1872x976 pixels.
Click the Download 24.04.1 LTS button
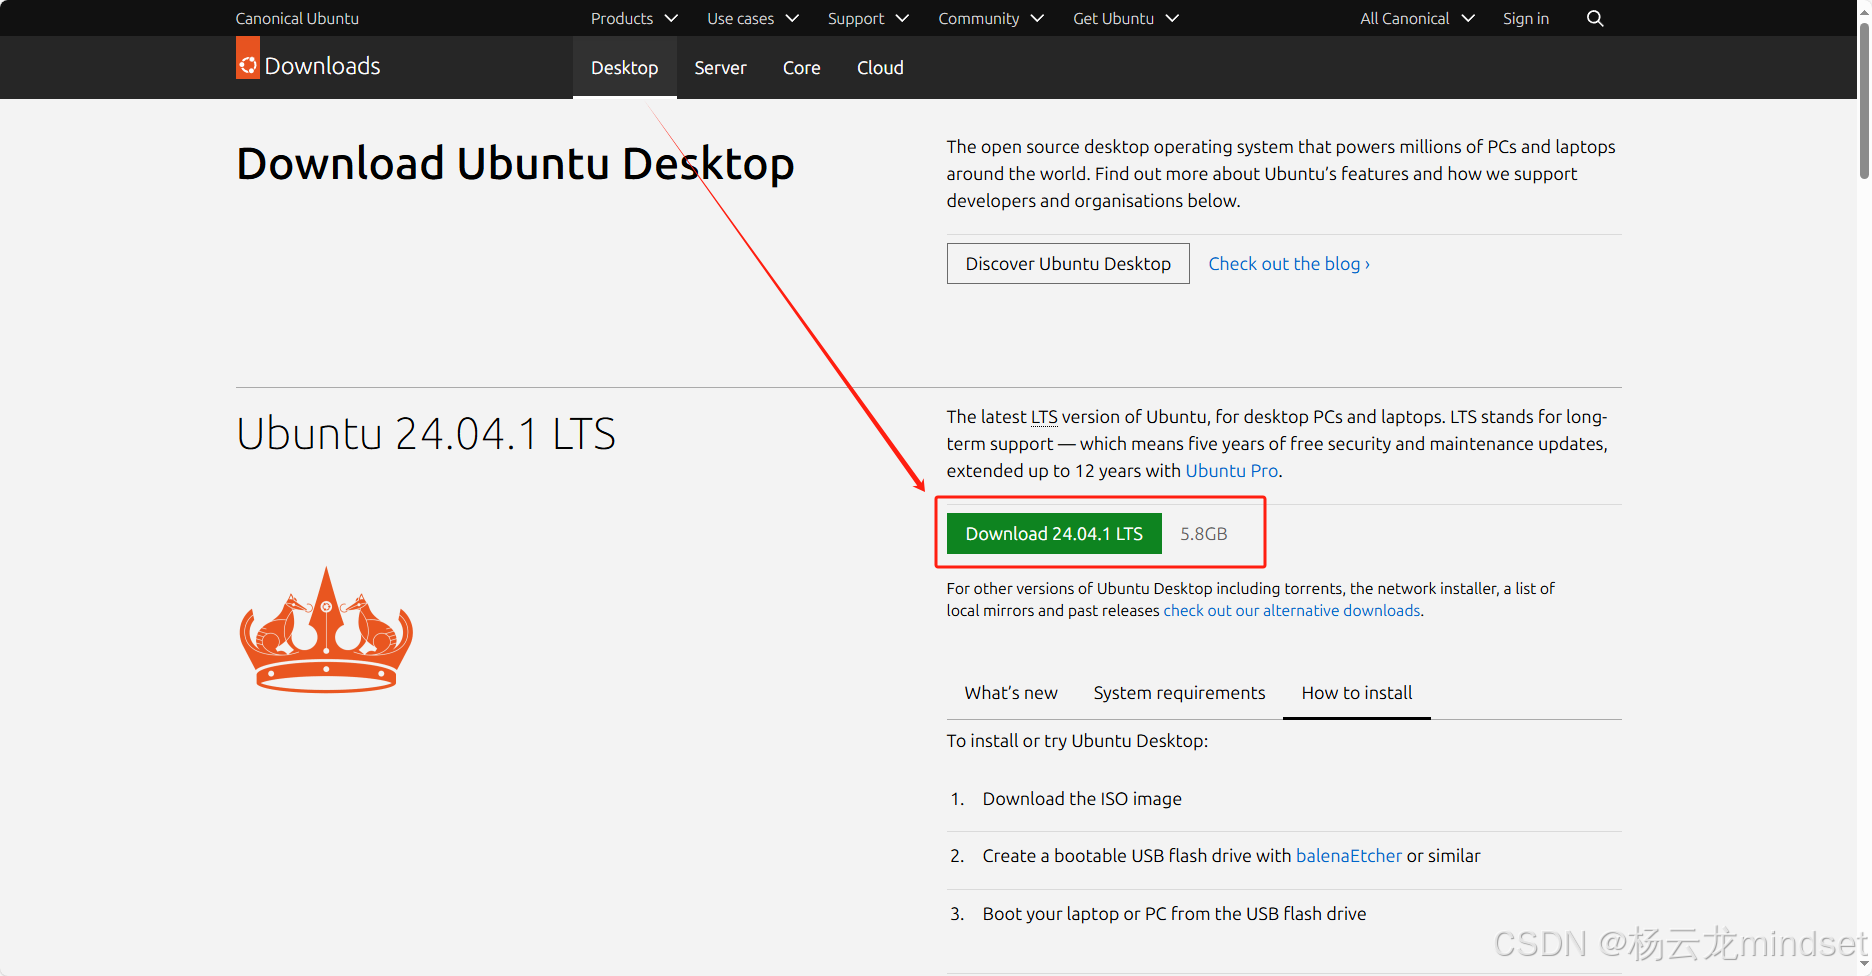(x=1053, y=533)
